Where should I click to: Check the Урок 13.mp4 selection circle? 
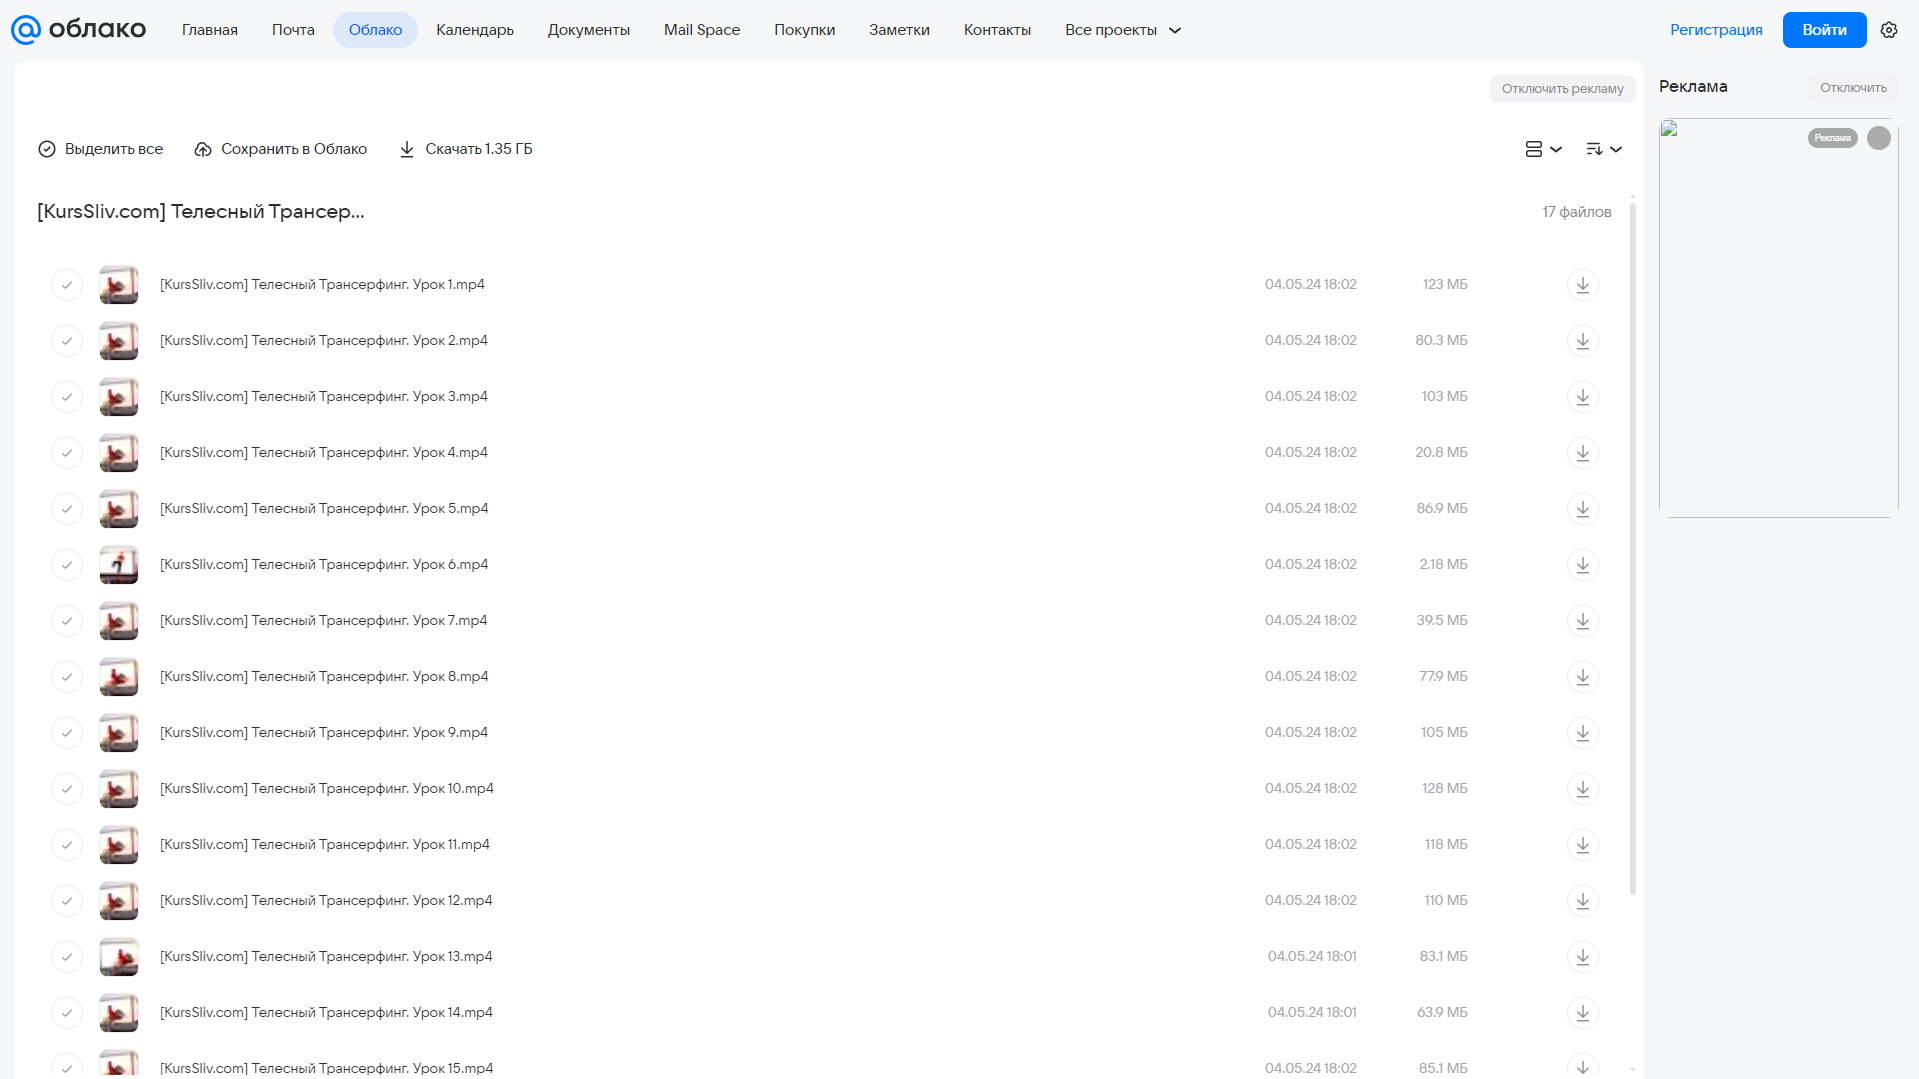click(x=67, y=957)
